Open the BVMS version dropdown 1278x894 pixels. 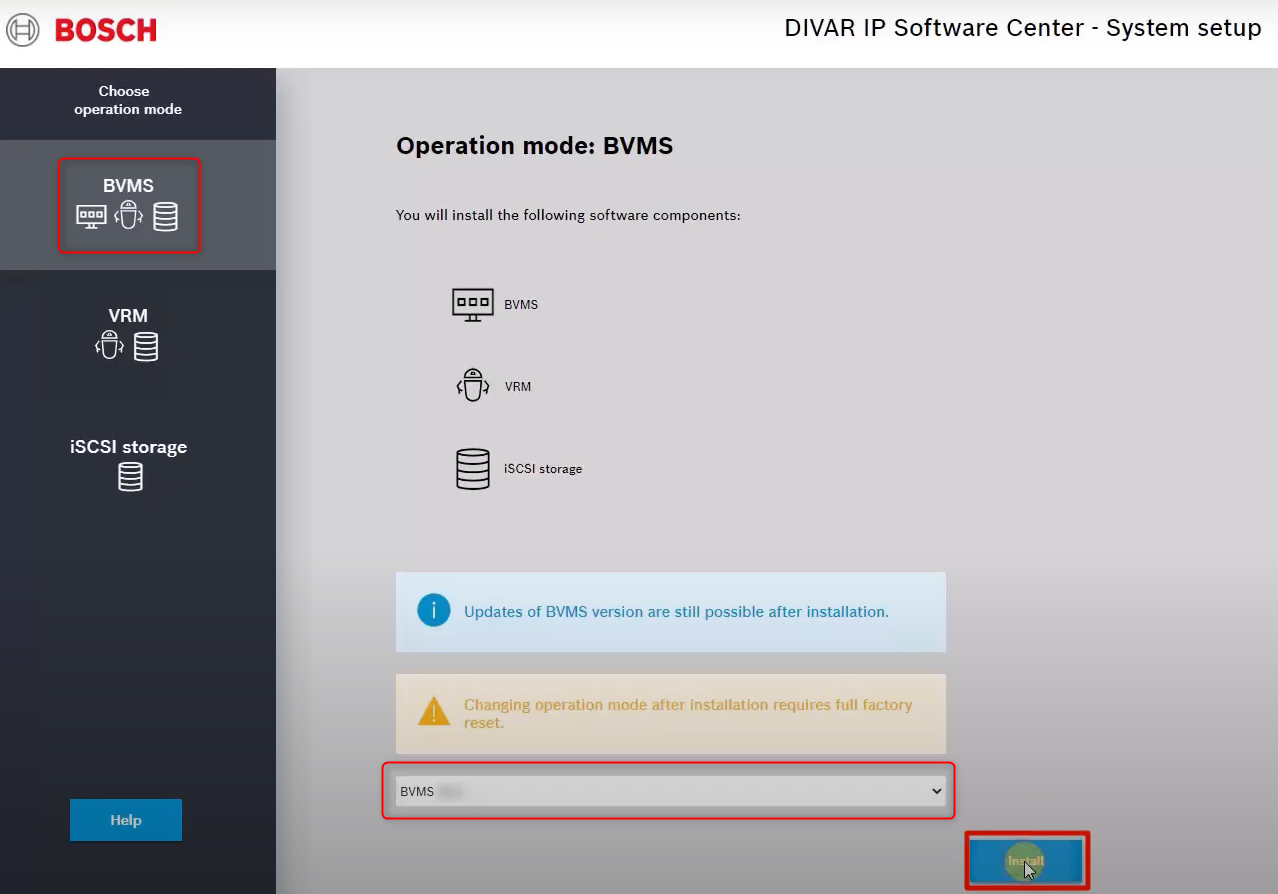point(668,791)
